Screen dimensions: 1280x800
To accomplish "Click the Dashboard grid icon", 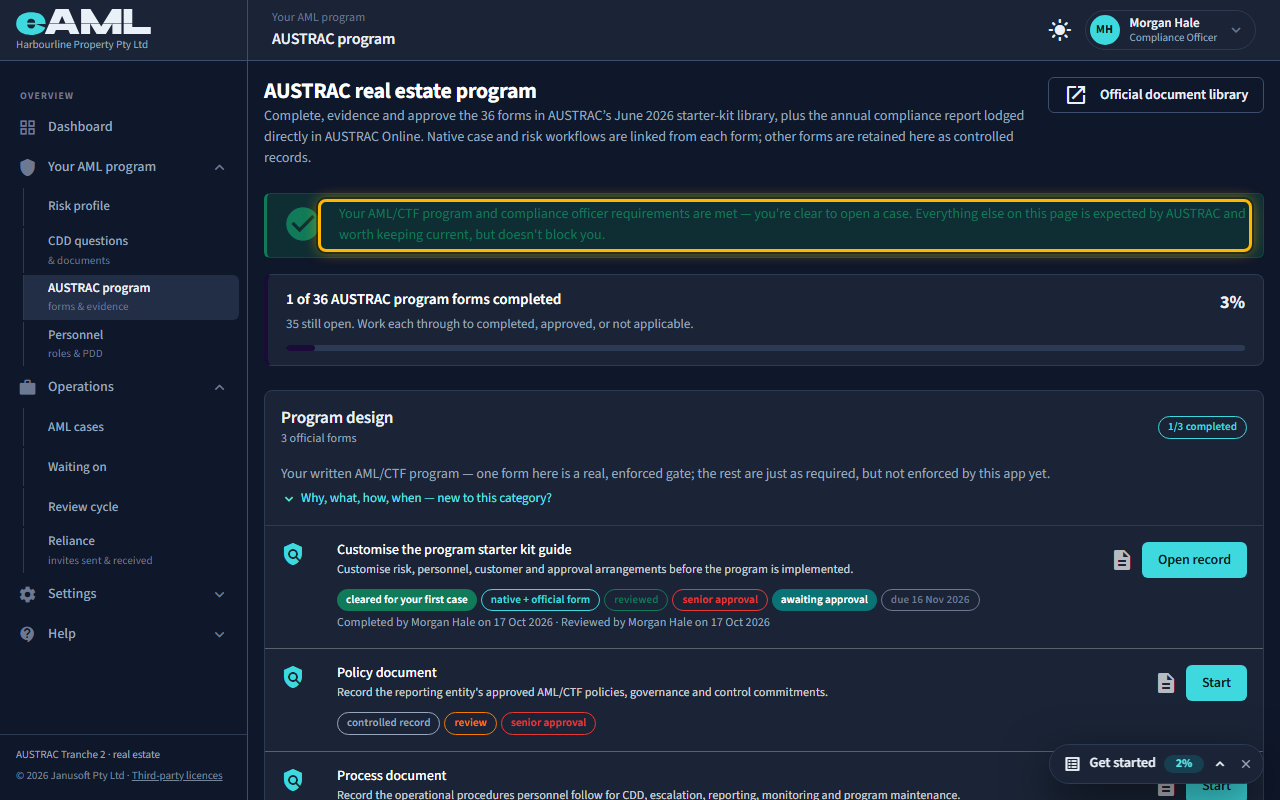I will [27, 127].
